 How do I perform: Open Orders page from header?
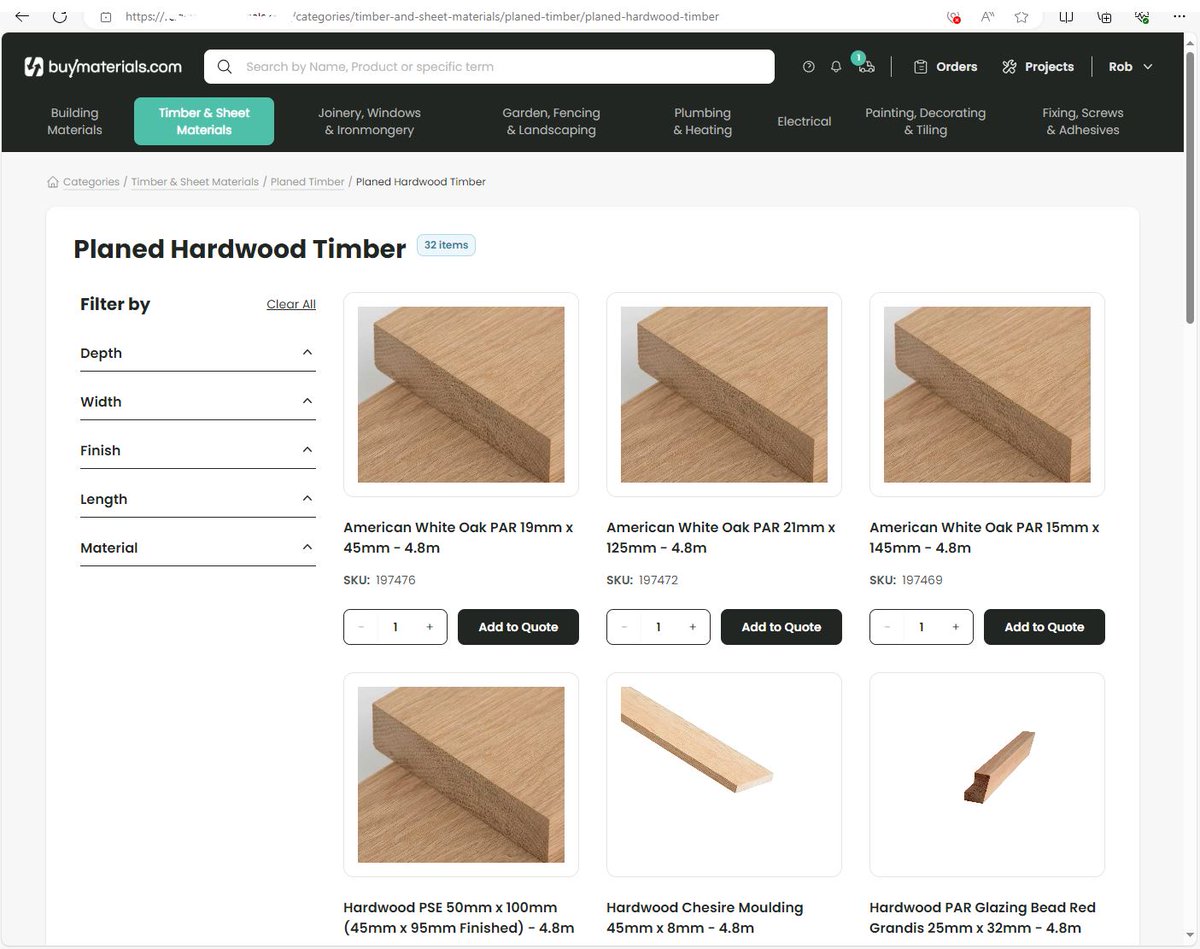coord(945,67)
